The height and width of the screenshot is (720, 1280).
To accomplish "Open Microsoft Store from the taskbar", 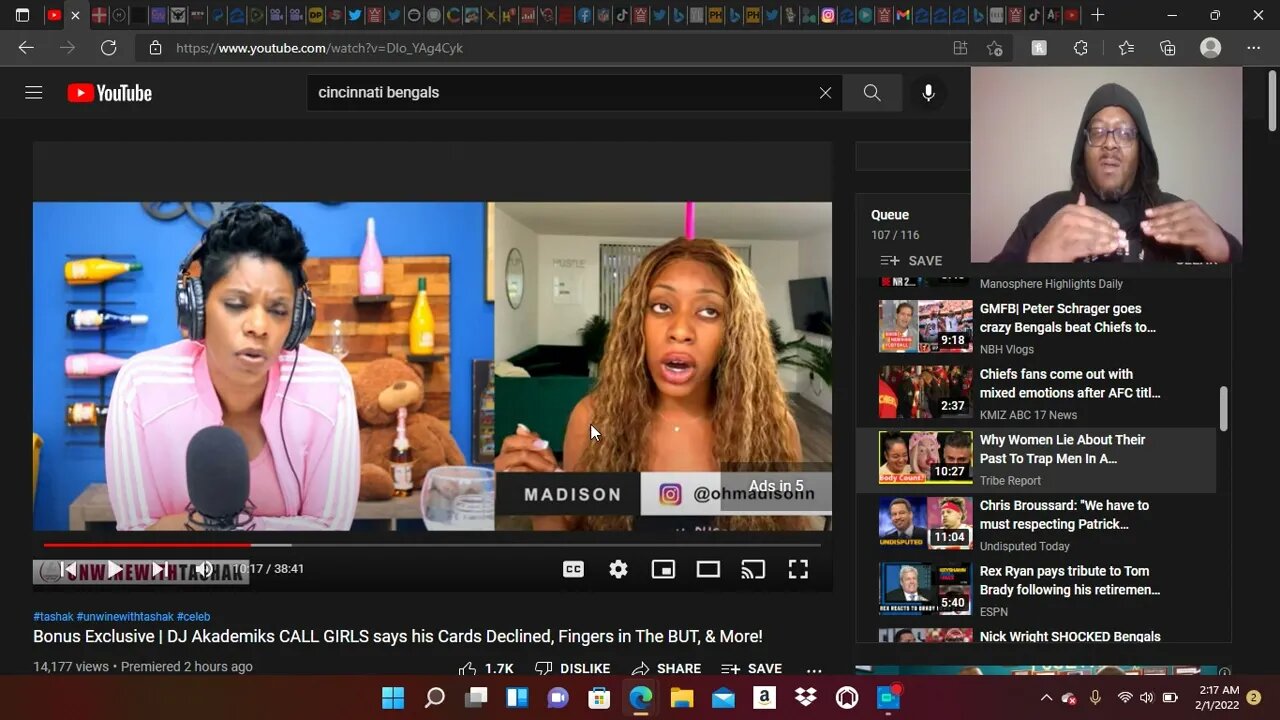I will point(599,698).
